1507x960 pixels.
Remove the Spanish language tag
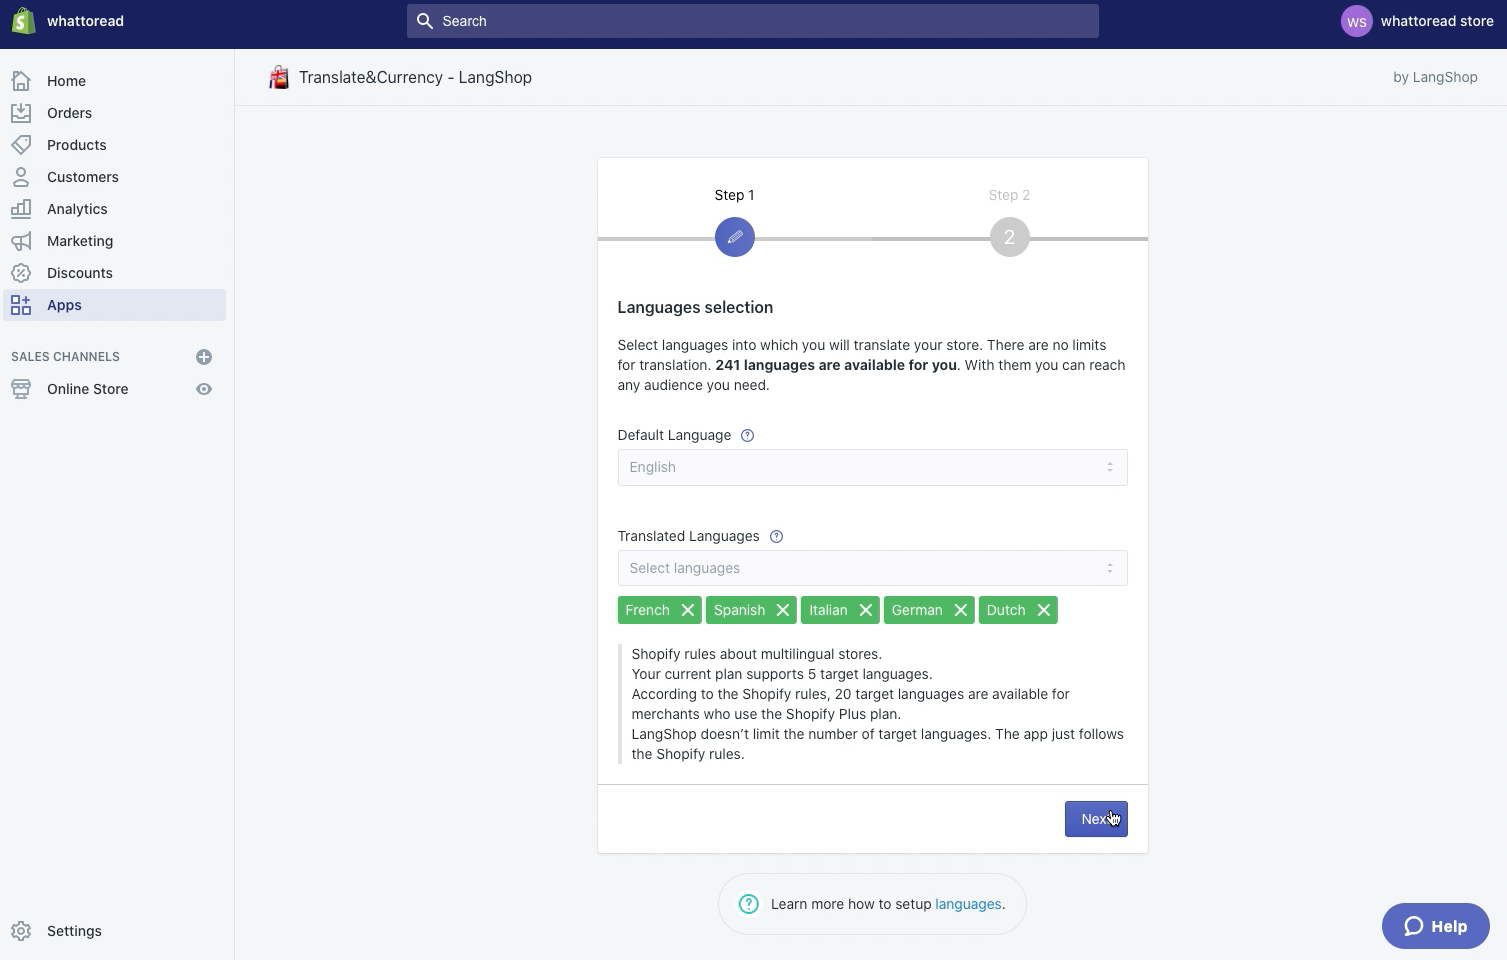pos(783,610)
